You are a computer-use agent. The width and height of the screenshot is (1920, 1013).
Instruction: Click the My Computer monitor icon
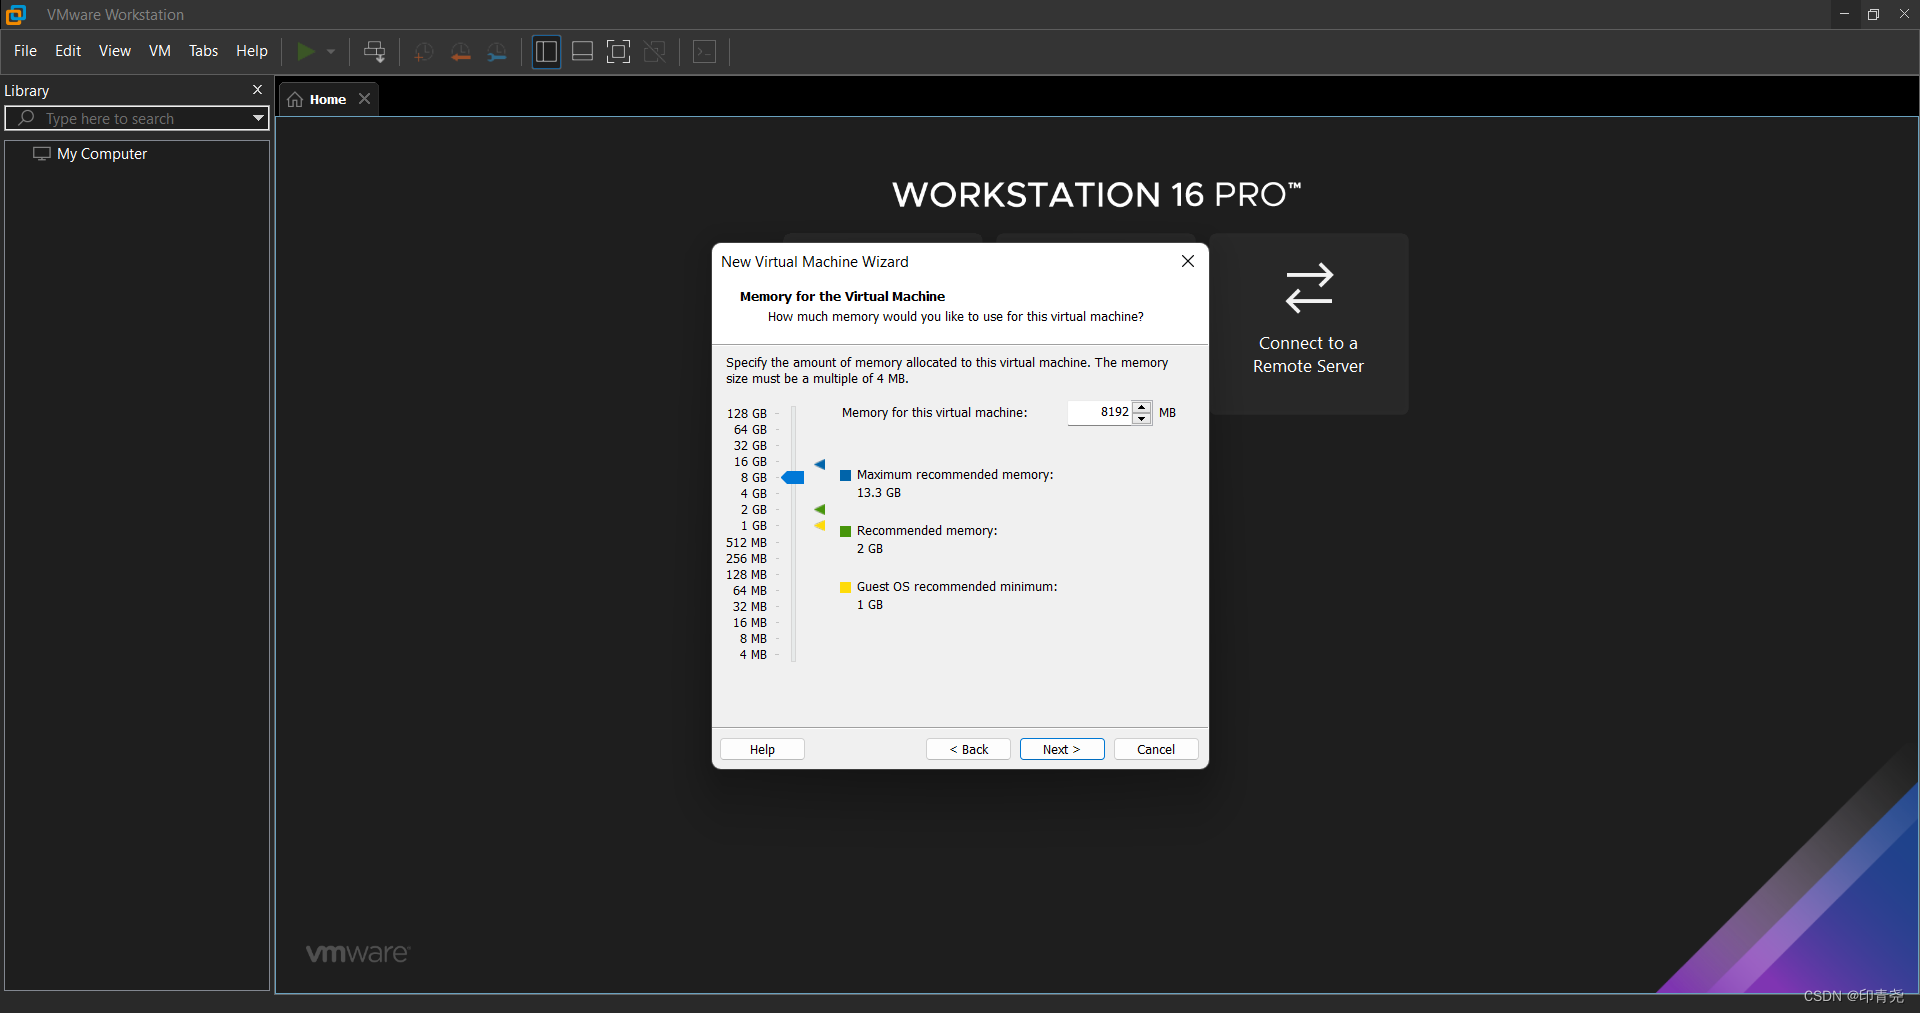(42, 154)
